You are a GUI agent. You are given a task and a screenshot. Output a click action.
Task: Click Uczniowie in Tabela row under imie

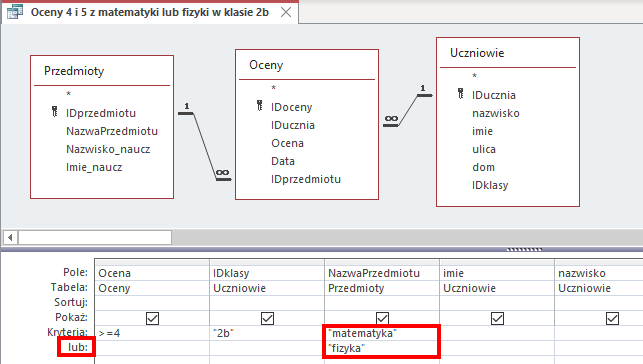pyautogui.click(x=497, y=288)
